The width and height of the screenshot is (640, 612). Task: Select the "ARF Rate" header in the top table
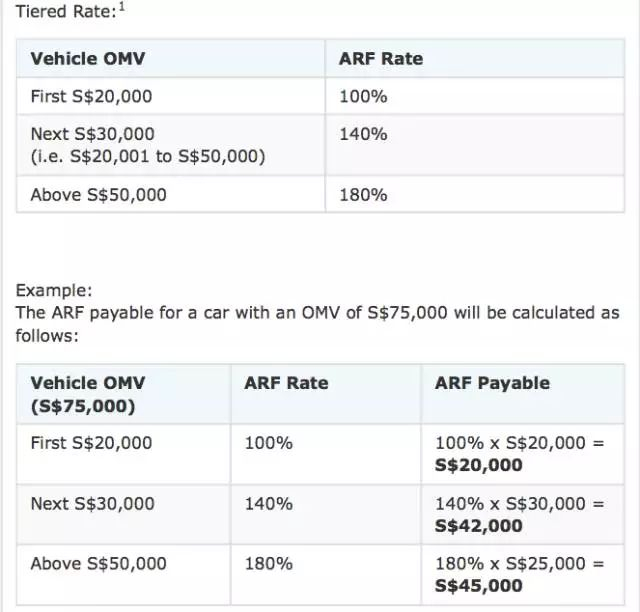coord(381,59)
